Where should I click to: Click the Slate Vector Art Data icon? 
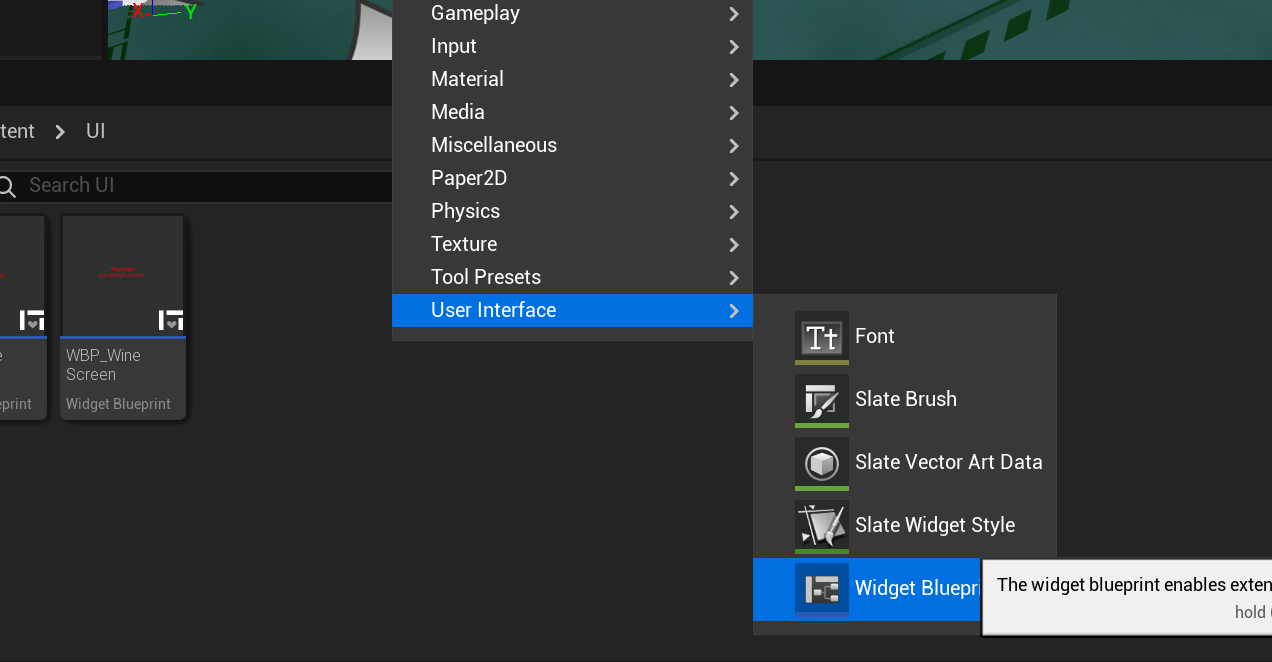tap(822, 463)
